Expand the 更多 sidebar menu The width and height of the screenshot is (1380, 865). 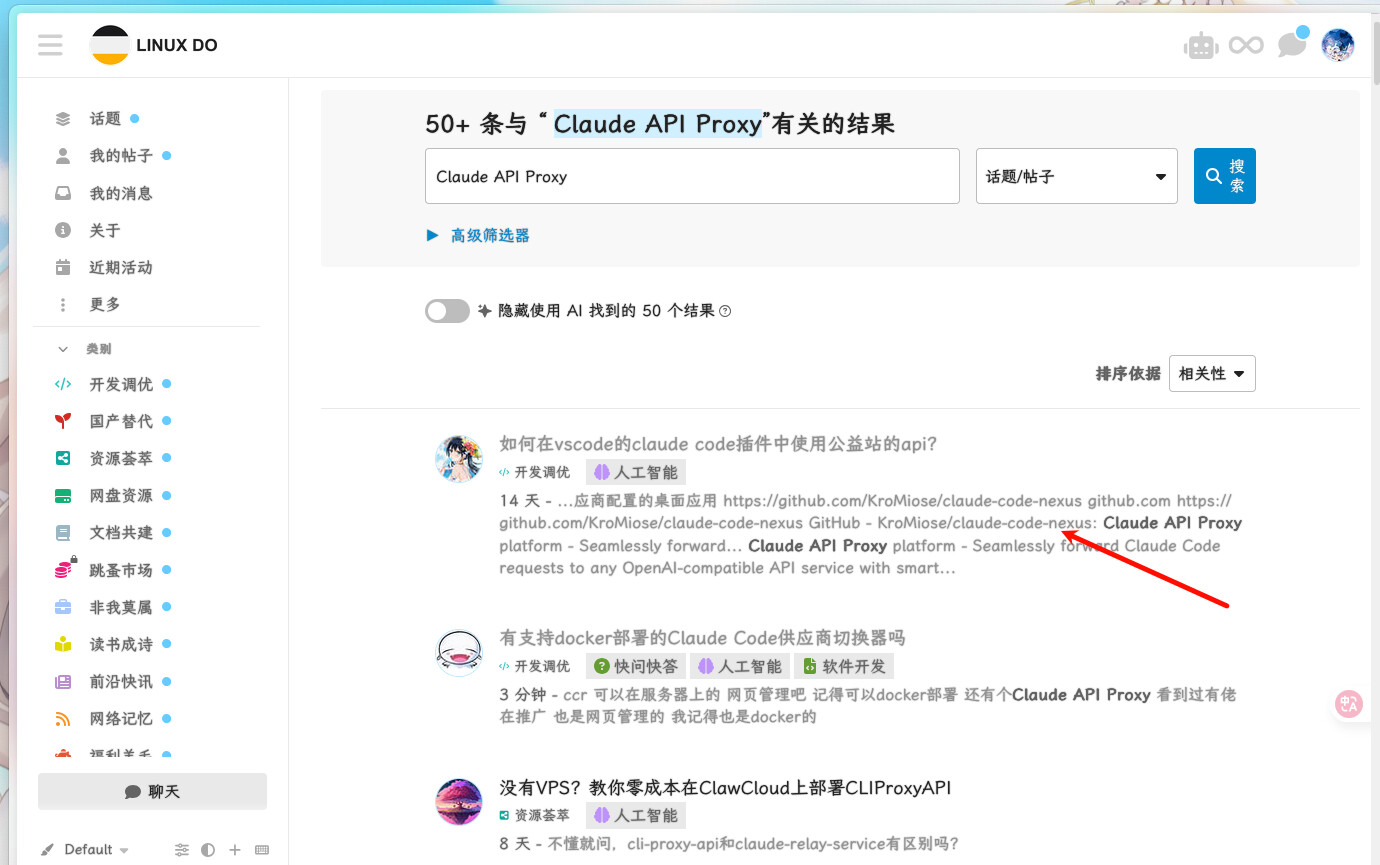104,304
